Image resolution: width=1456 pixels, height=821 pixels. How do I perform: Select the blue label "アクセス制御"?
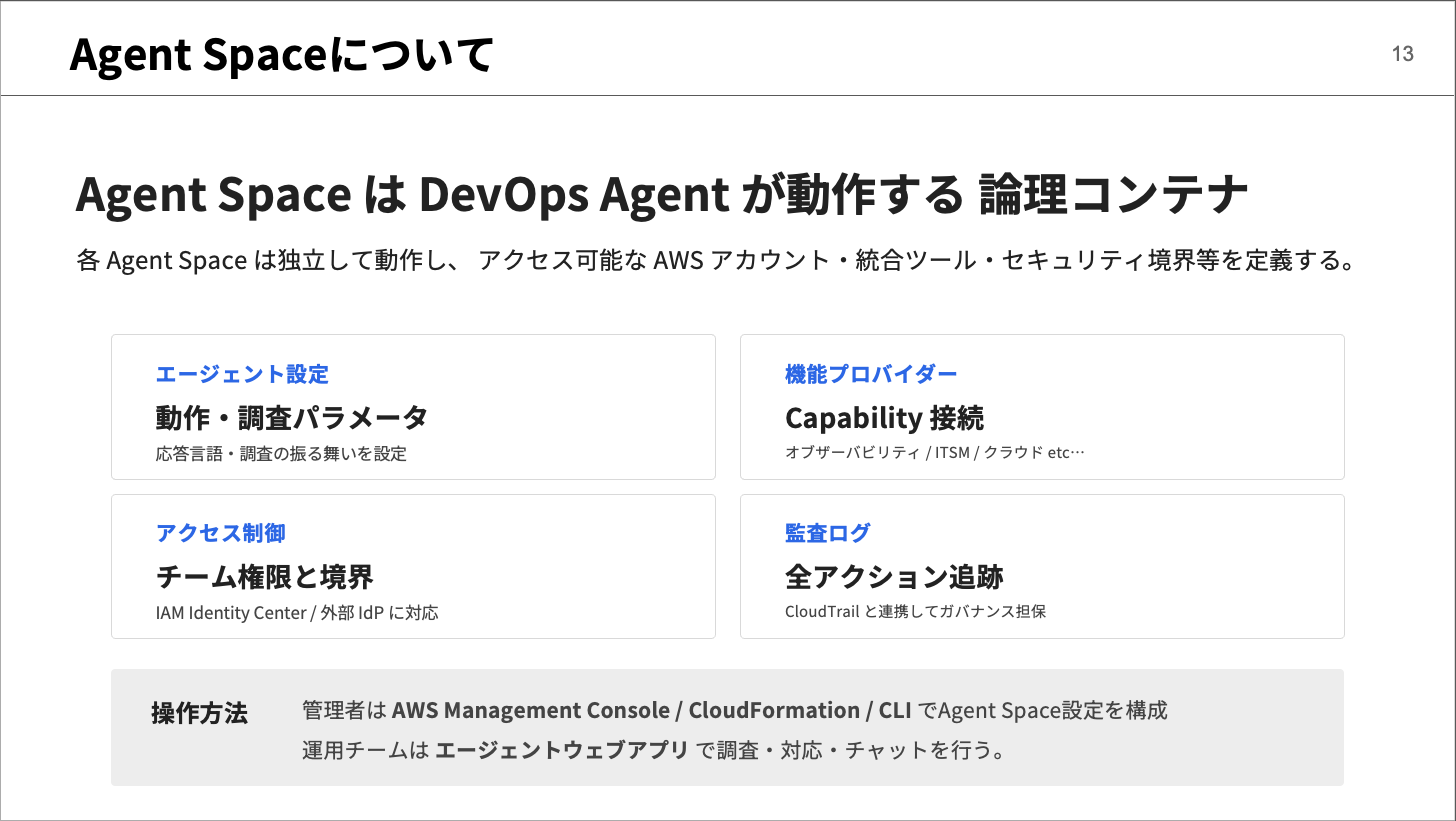point(221,533)
